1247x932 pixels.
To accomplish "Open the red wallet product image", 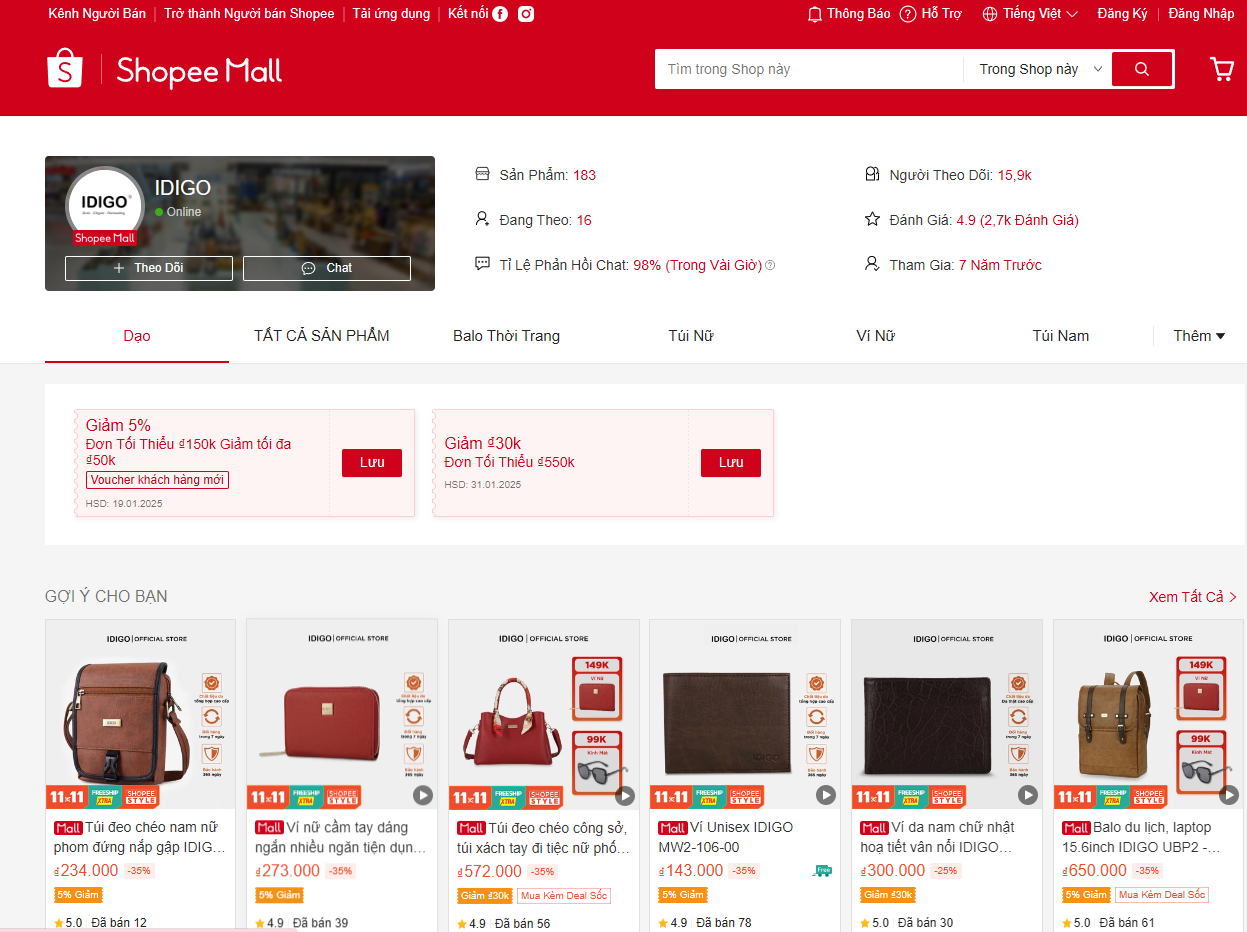I will click(342, 714).
